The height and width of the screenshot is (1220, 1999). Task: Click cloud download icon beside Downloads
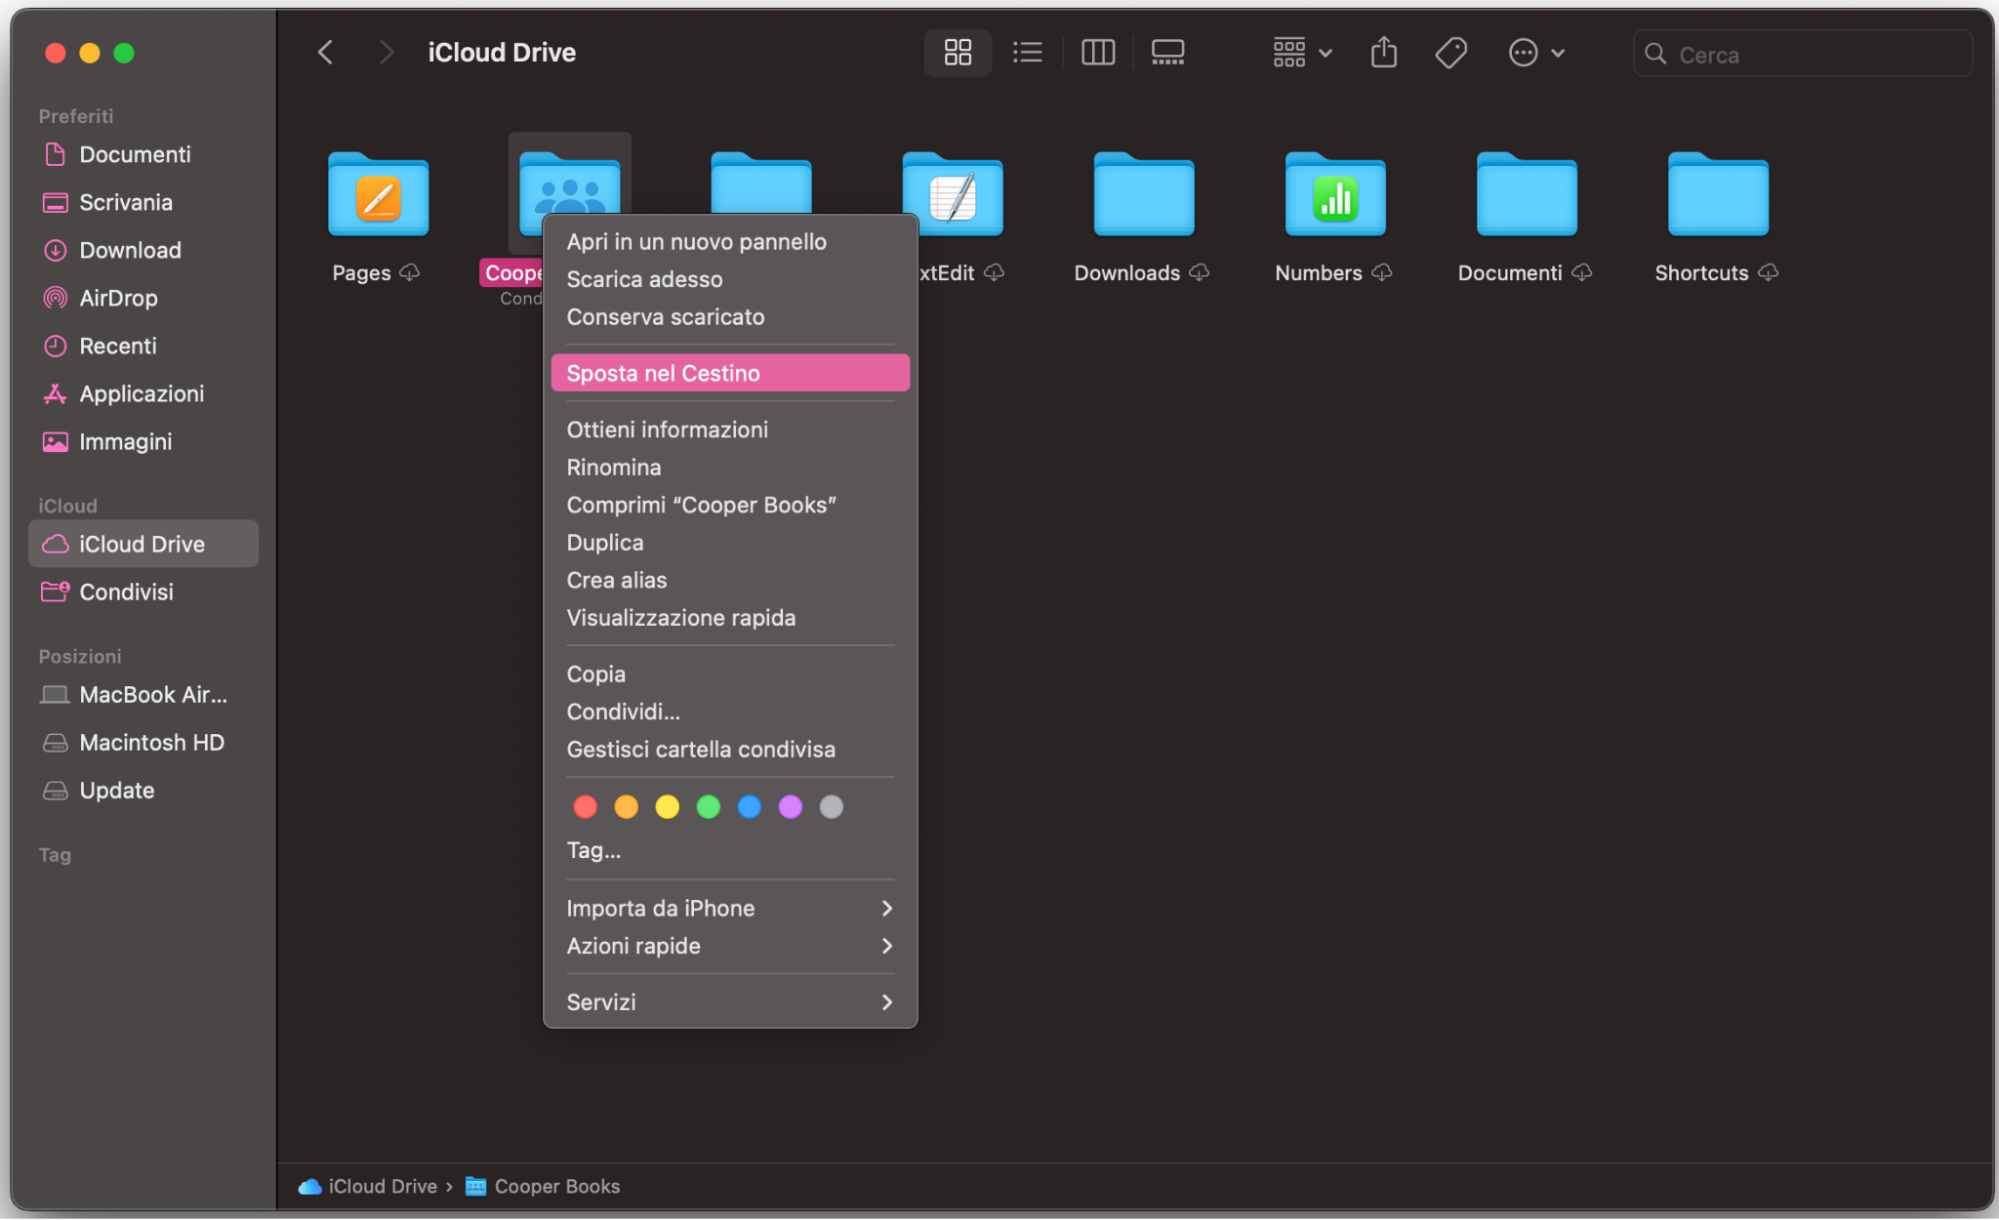coord(1199,273)
